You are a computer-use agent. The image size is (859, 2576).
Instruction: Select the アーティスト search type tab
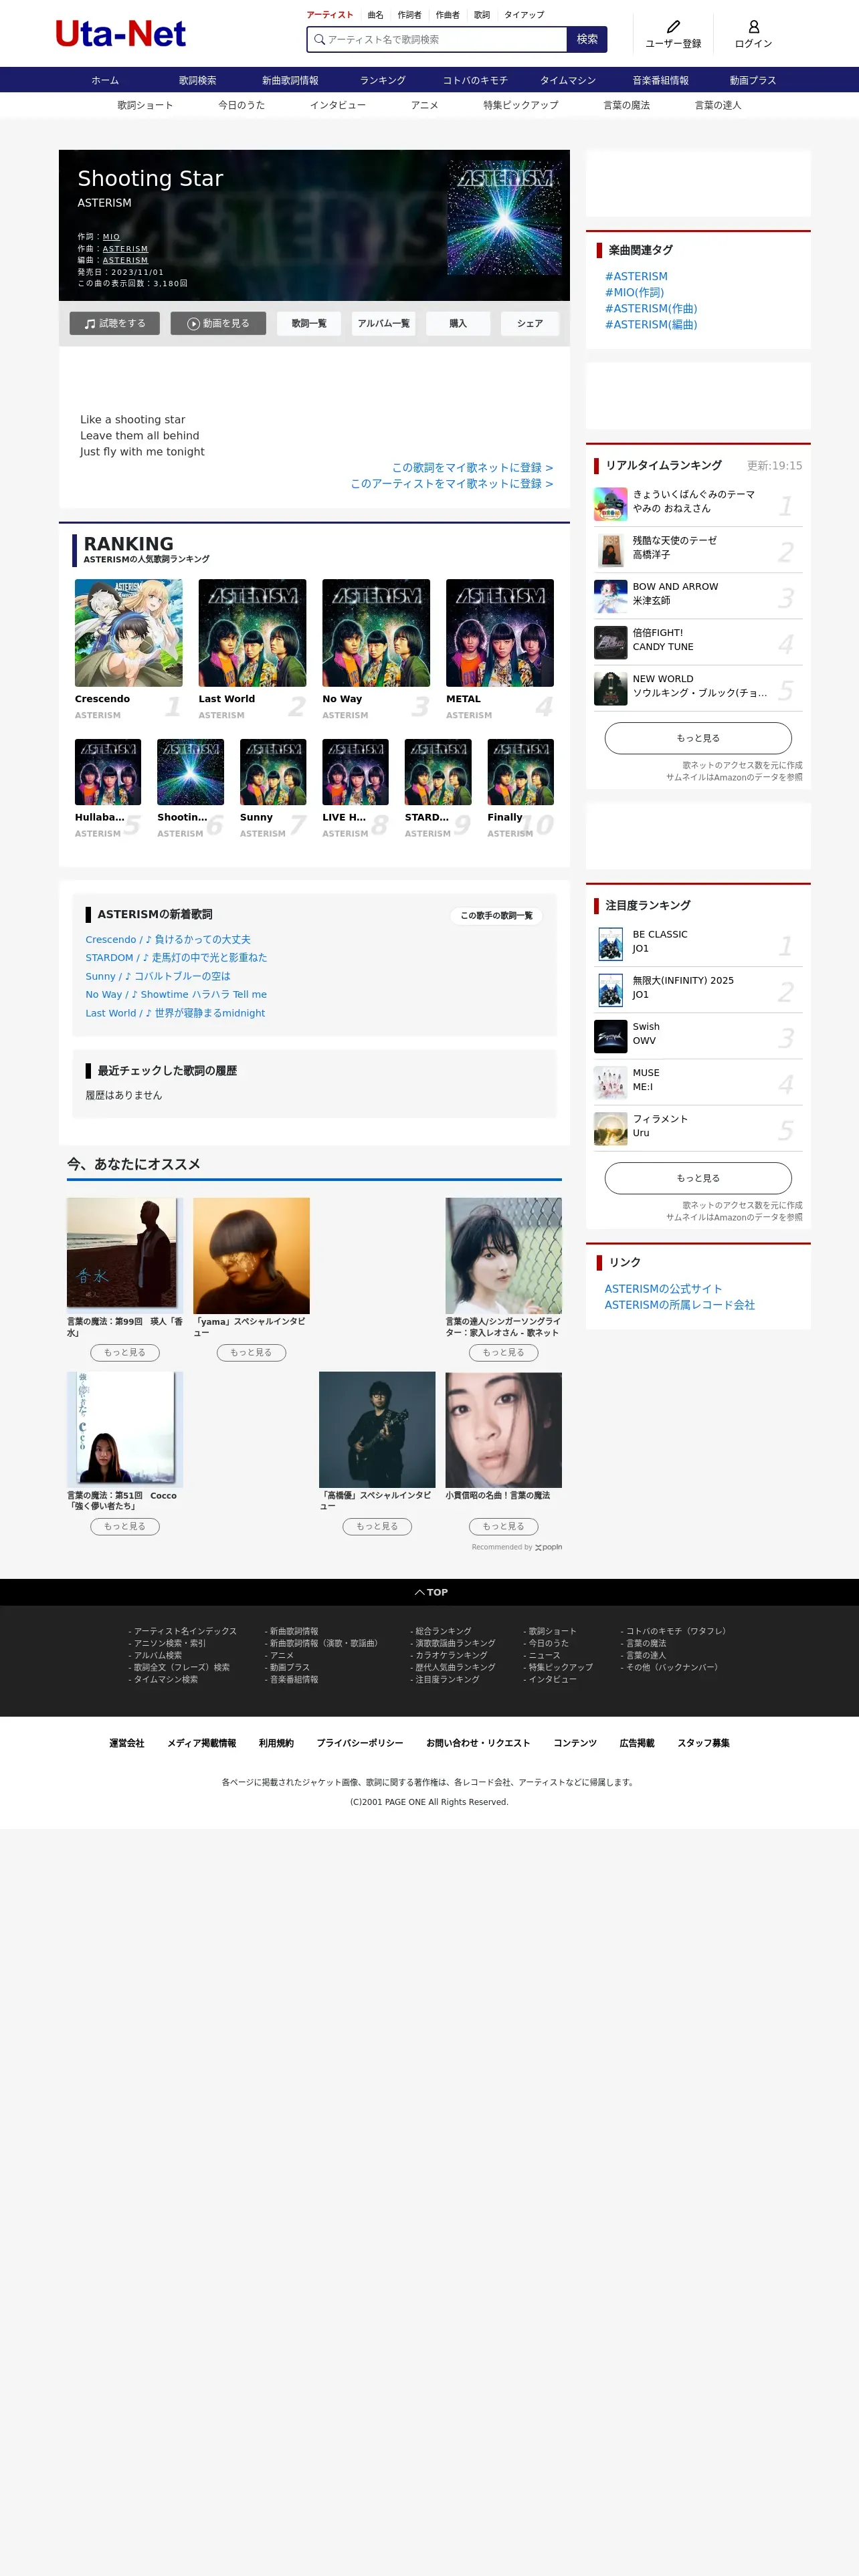[330, 15]
